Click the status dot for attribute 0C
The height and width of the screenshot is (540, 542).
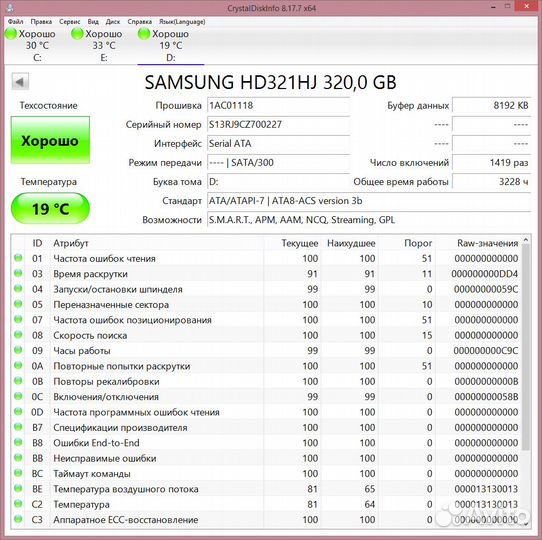[18, 396]
